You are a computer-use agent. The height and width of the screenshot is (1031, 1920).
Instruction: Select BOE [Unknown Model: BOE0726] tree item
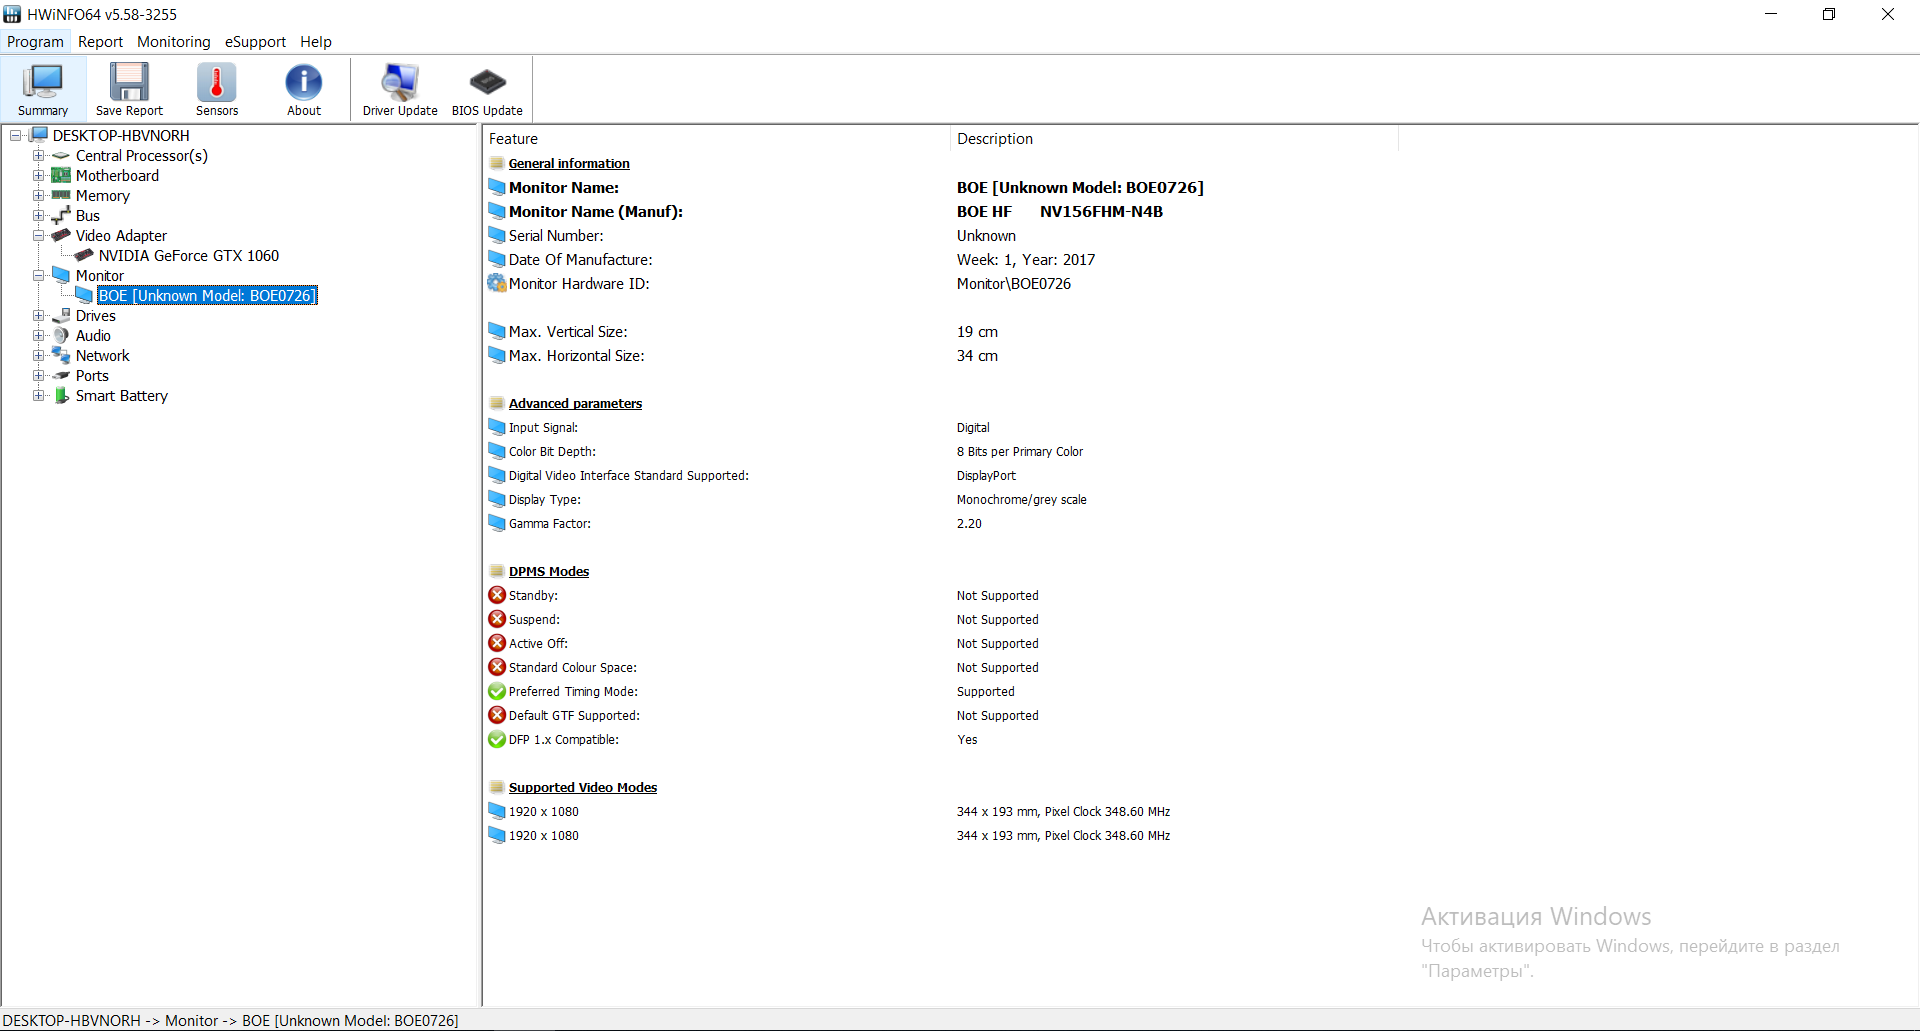[207, 296]
